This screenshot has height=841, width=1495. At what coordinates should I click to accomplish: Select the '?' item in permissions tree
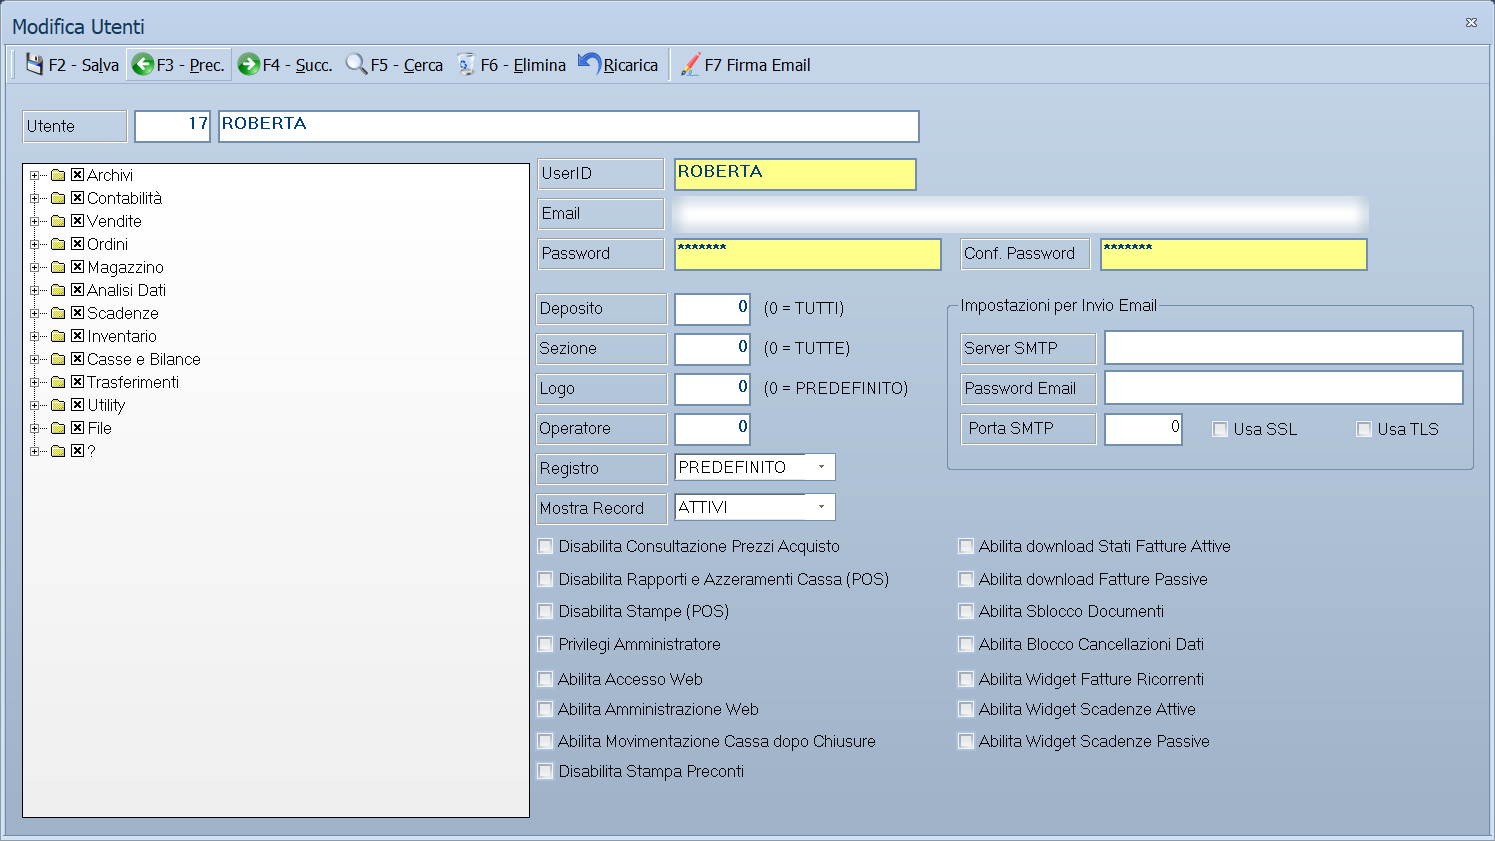click(x=91, y=451)
